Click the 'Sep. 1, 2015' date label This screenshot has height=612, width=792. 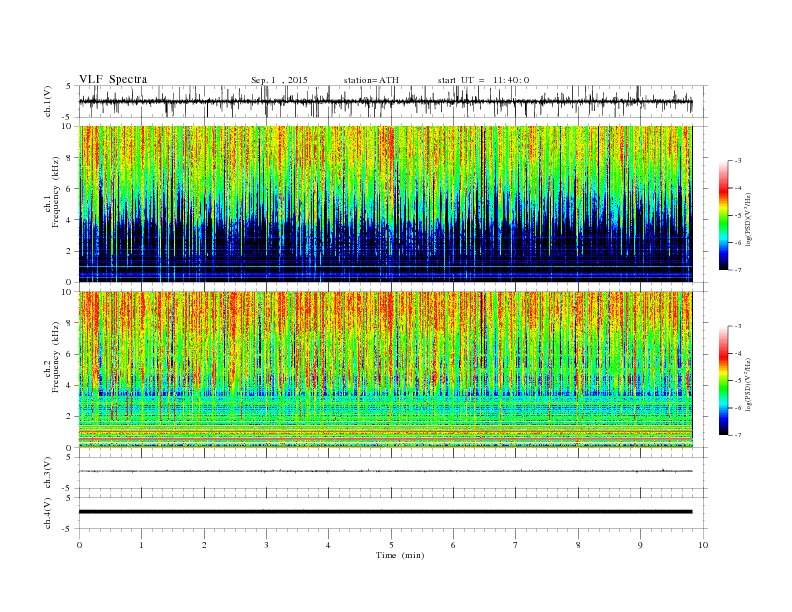tap(279, 80)
